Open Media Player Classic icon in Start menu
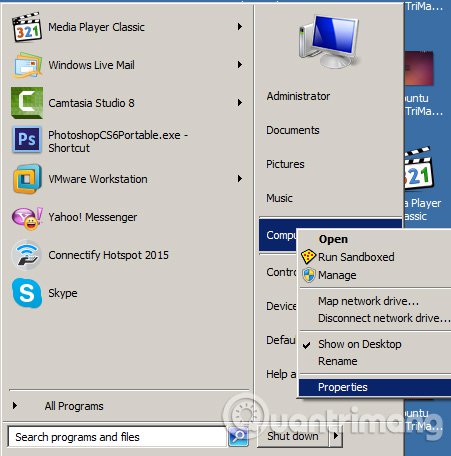 27,27
